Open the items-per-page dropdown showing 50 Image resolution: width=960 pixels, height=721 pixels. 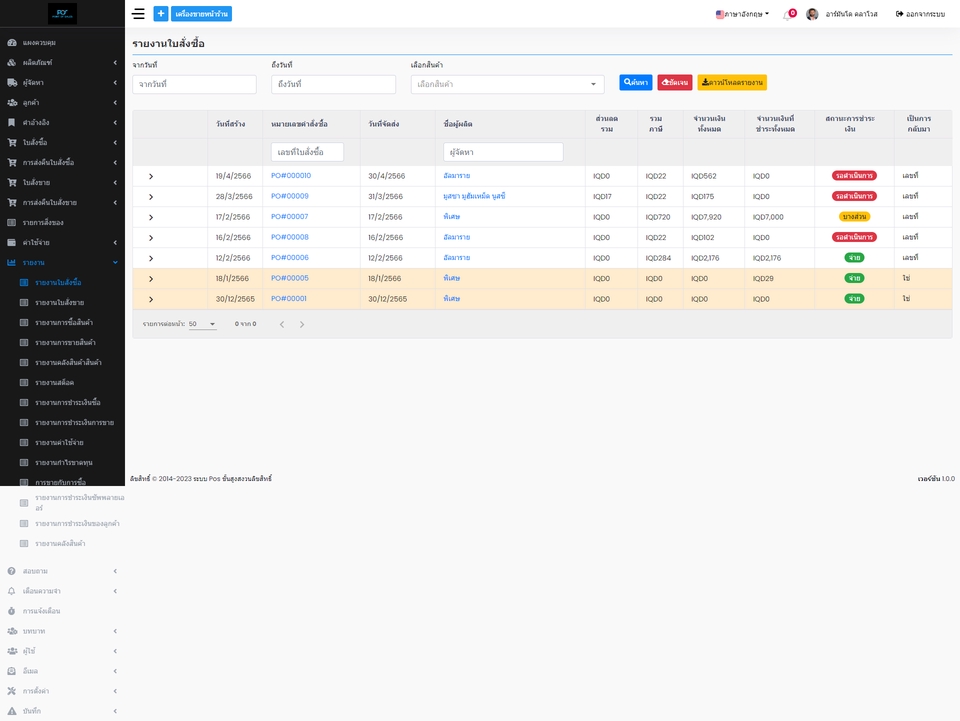pos(202,324)
